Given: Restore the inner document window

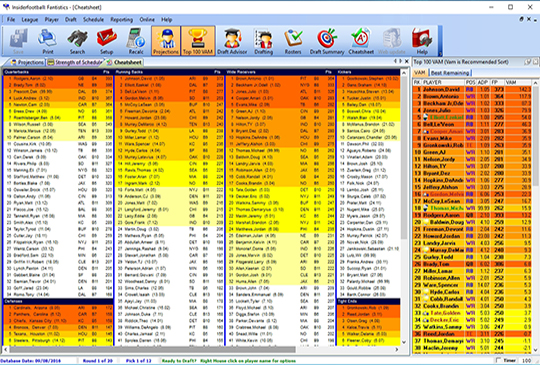Looking at the screenshot, I should pos(521,19).
